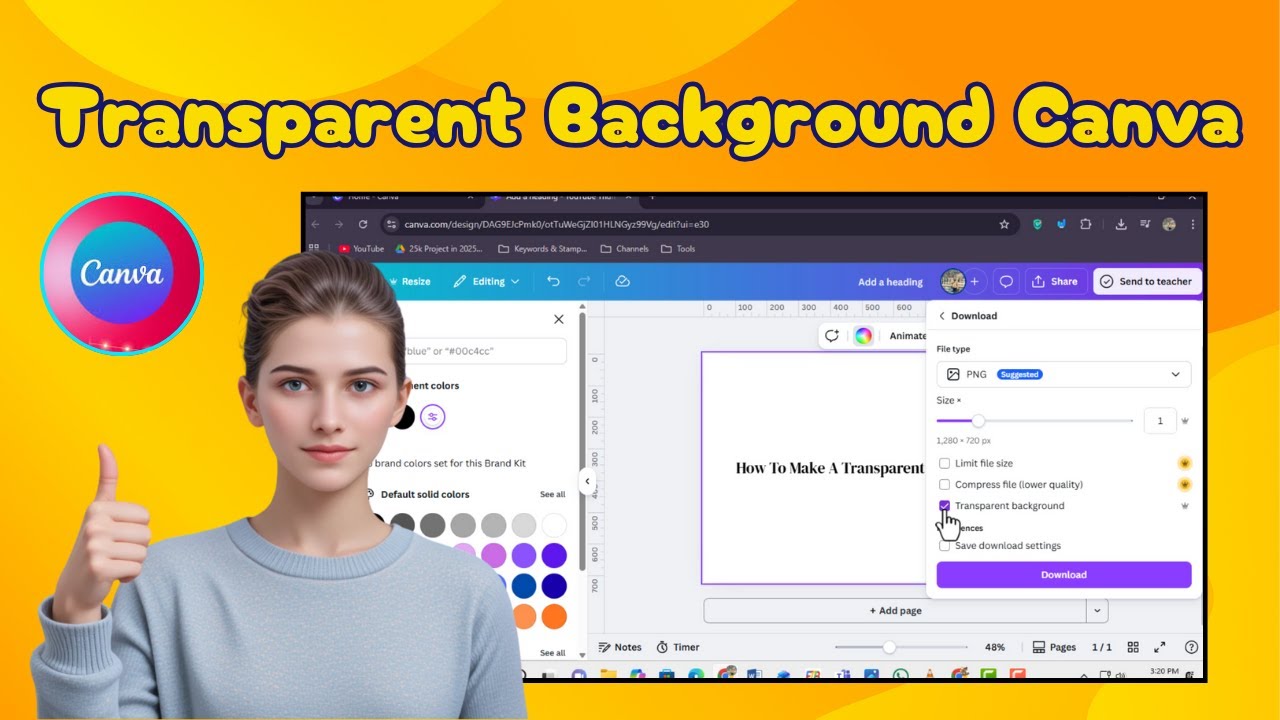The height and width of the screenshot is (720, 1280).
Task: Enter fullscreen with the expand arrows icon
Action: [x=1160, y=647]
